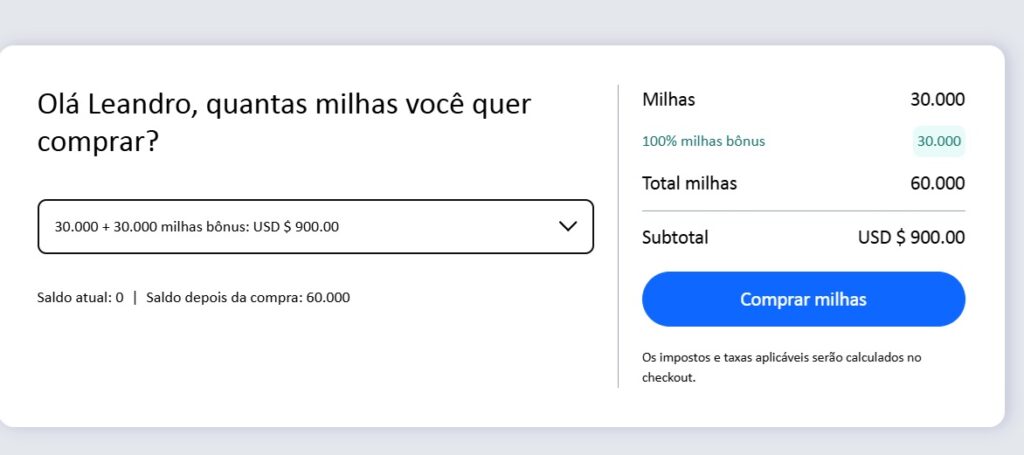Click the 'Subtotal' label

[675, 237]
